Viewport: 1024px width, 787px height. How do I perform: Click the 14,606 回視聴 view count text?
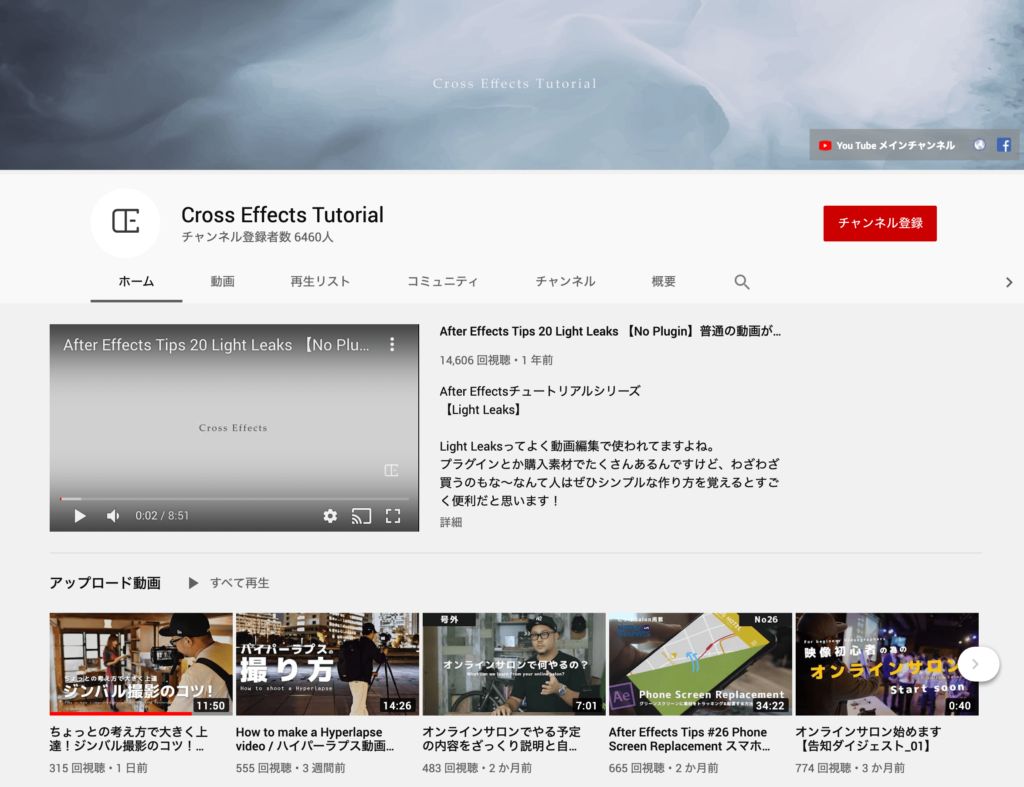pos(475,360)
